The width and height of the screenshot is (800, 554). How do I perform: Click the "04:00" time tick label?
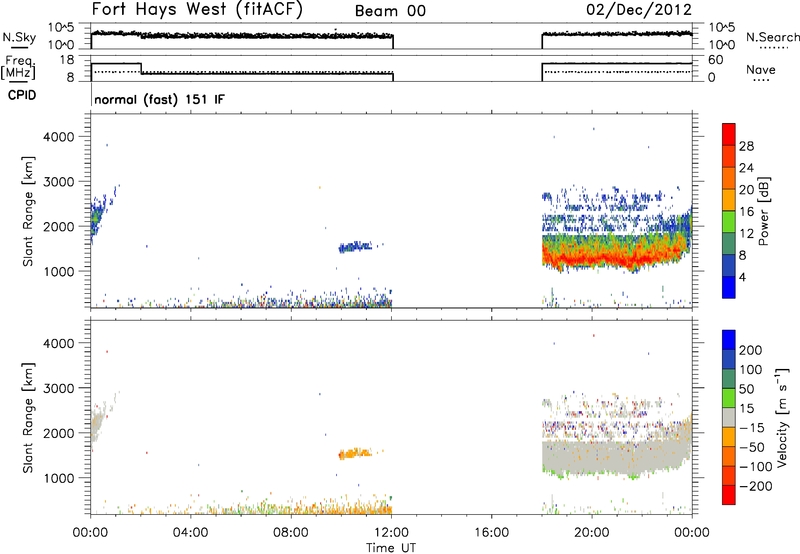(x=190, y=533)
